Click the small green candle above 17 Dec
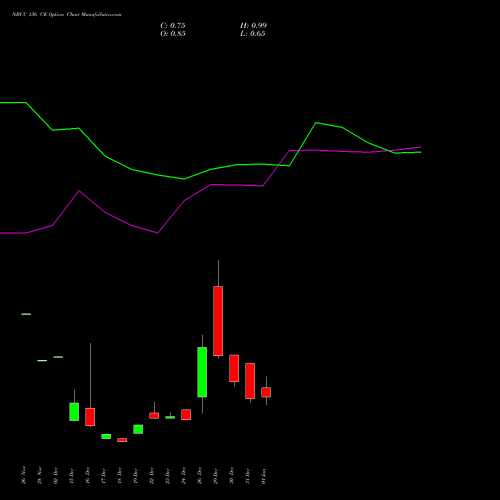Viewport: 500px width, 500px height. 106,436
